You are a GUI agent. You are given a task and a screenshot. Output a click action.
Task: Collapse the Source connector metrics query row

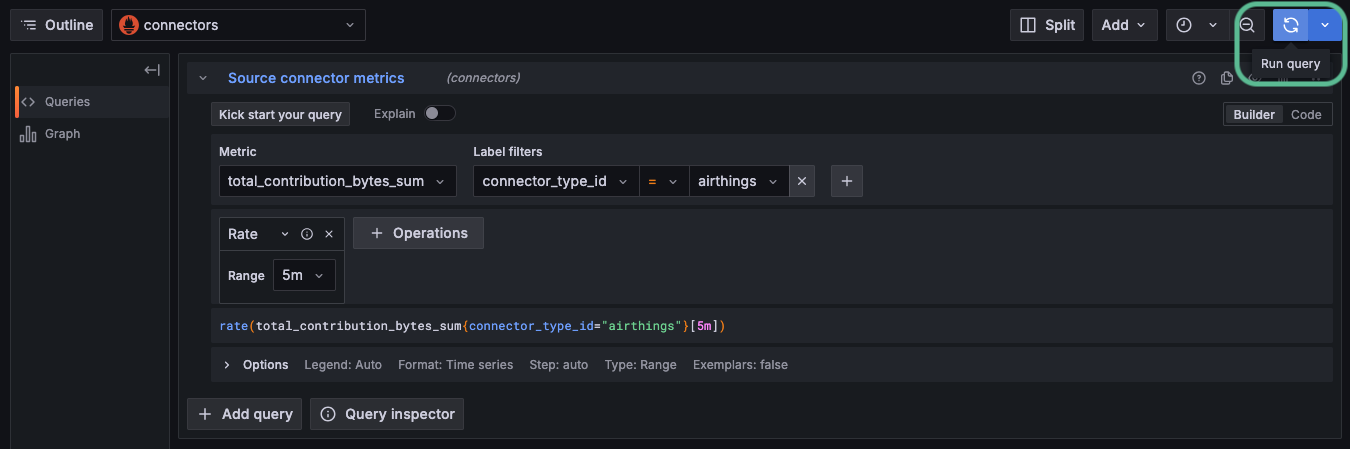[x=203, y=78]
